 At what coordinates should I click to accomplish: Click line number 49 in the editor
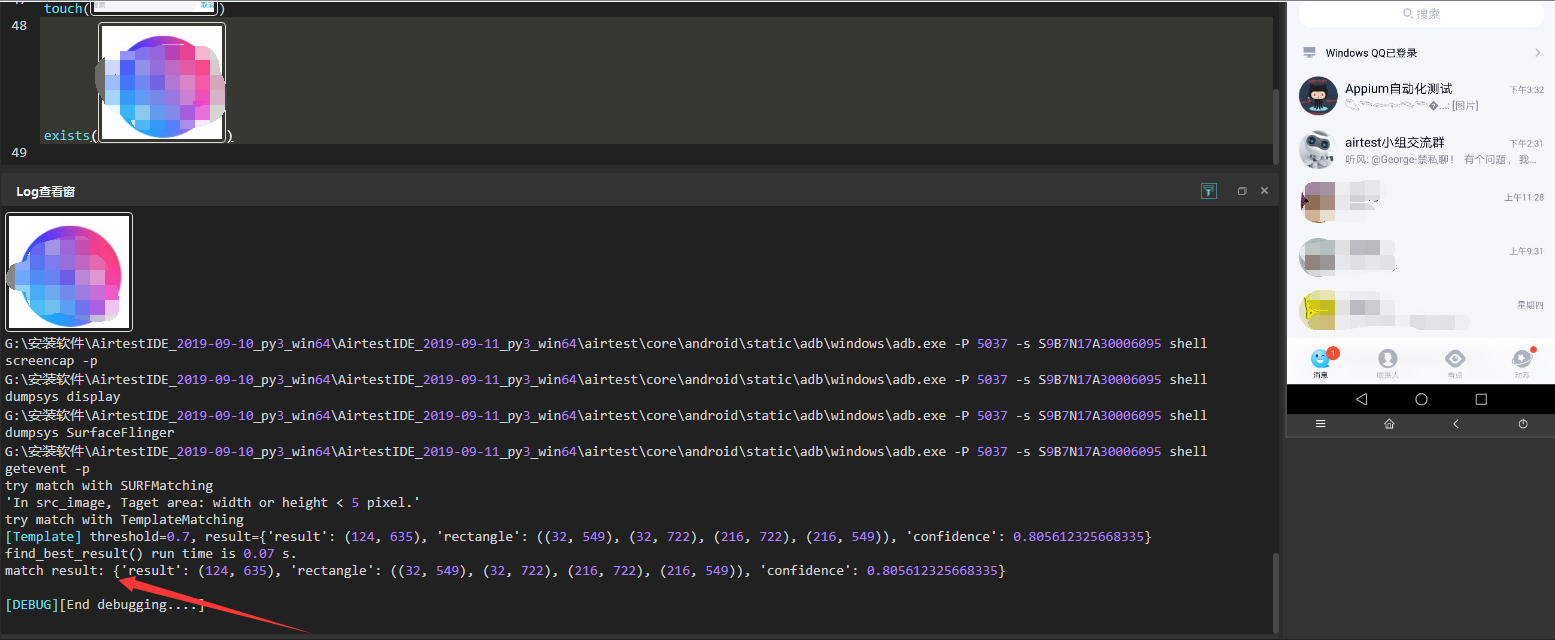pyautogui.click(x=19, y=152)
